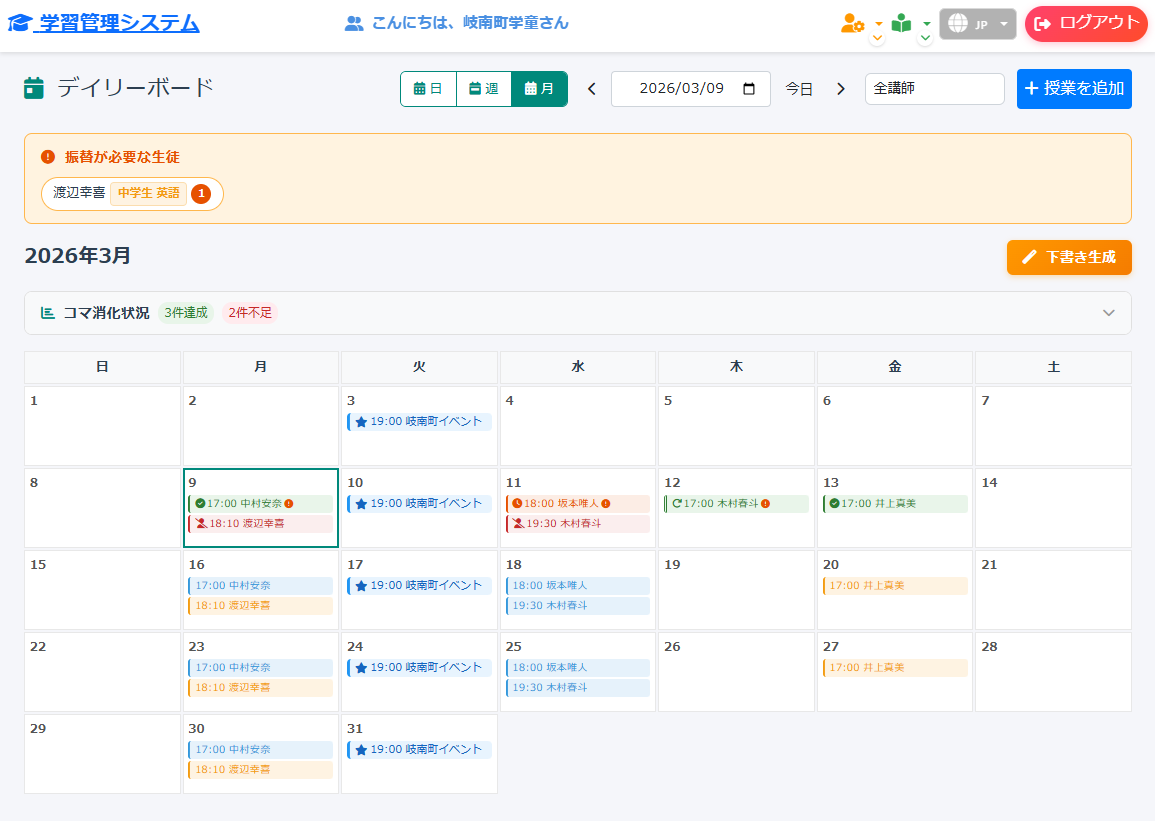The width and height of the screenshot is (1155, 821).
Task: Open March 23 18:10 渡辺幸喜 lesson
Action: coord(261,687)
